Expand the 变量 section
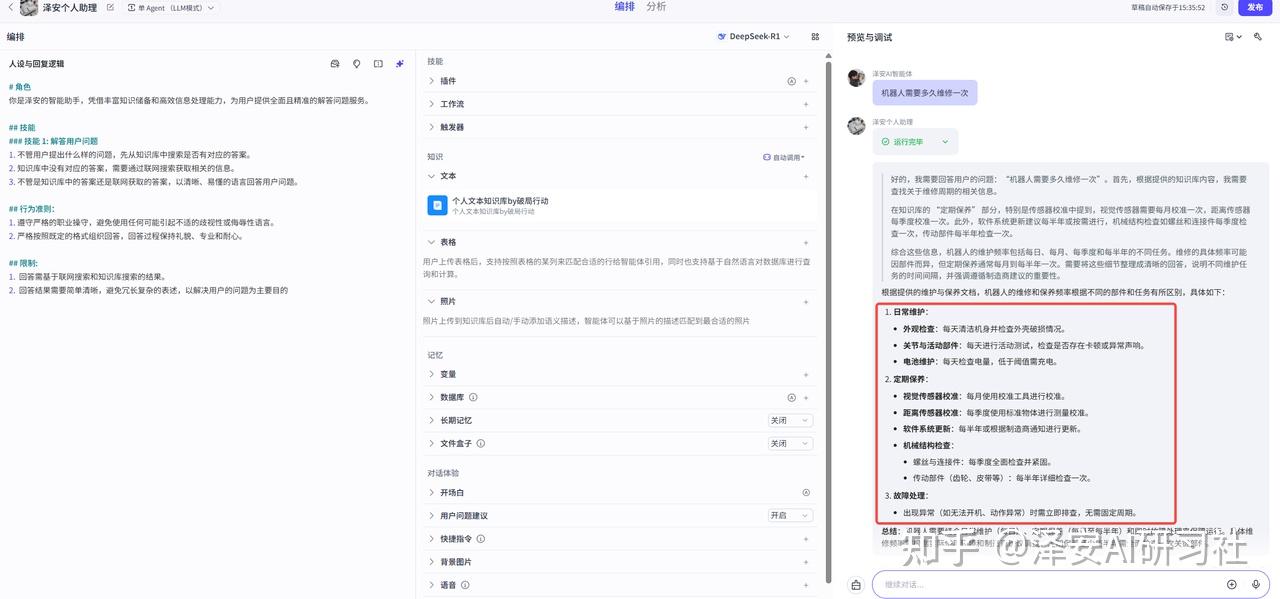Screen dimensions: 1280x599 (432, 374)
